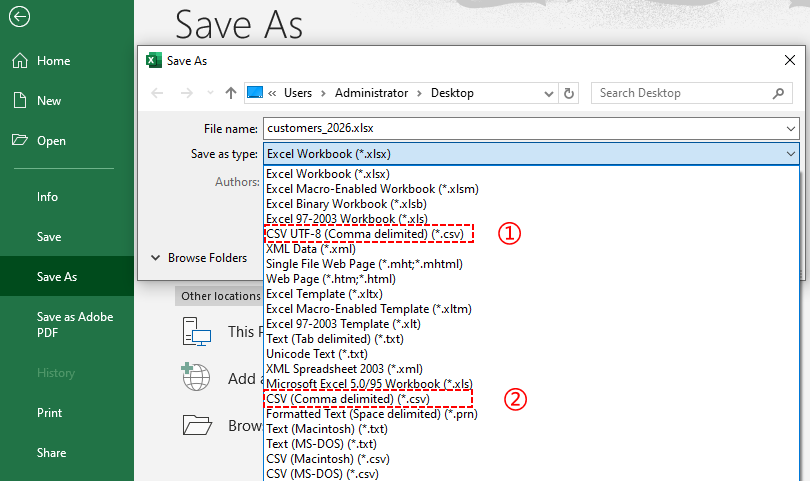Viewport: 810px width, 481px height.
Task: Click Administrator in the address path
Action: 371,93
